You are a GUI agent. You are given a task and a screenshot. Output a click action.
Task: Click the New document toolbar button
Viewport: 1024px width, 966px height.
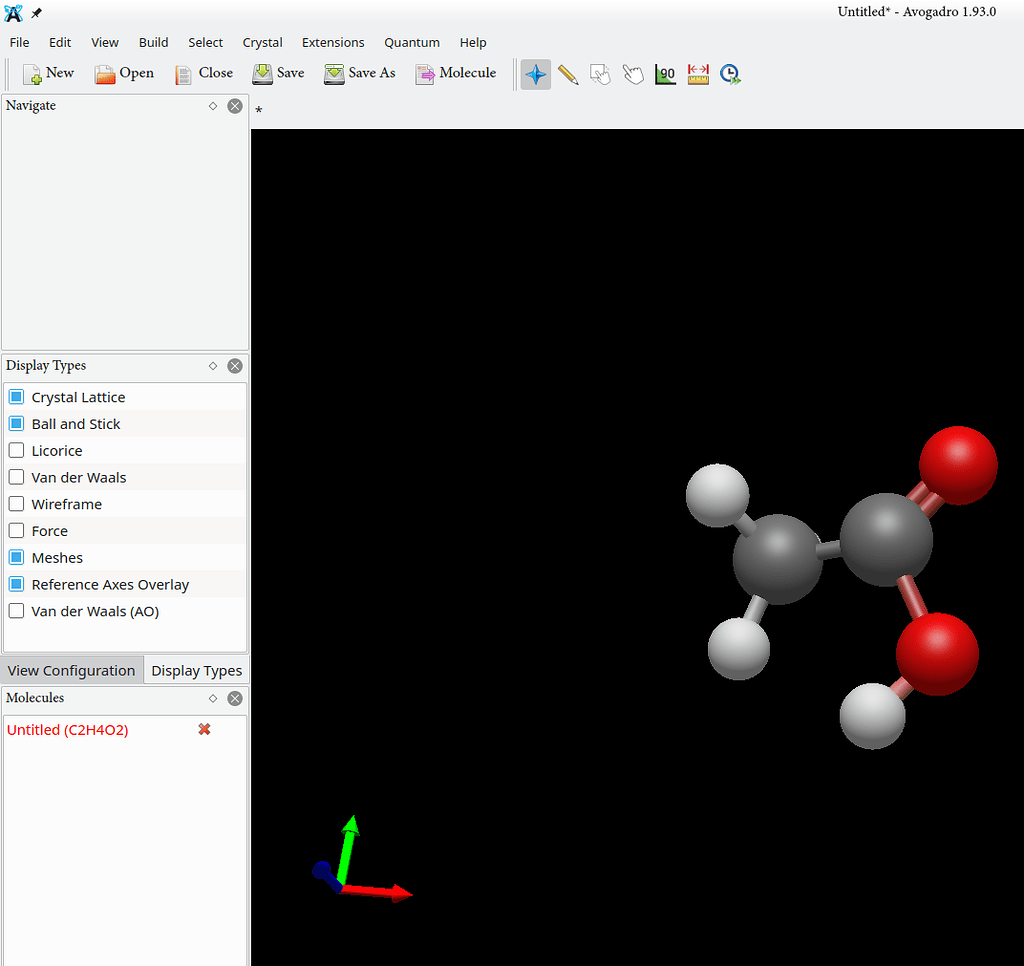pos(48,73)
